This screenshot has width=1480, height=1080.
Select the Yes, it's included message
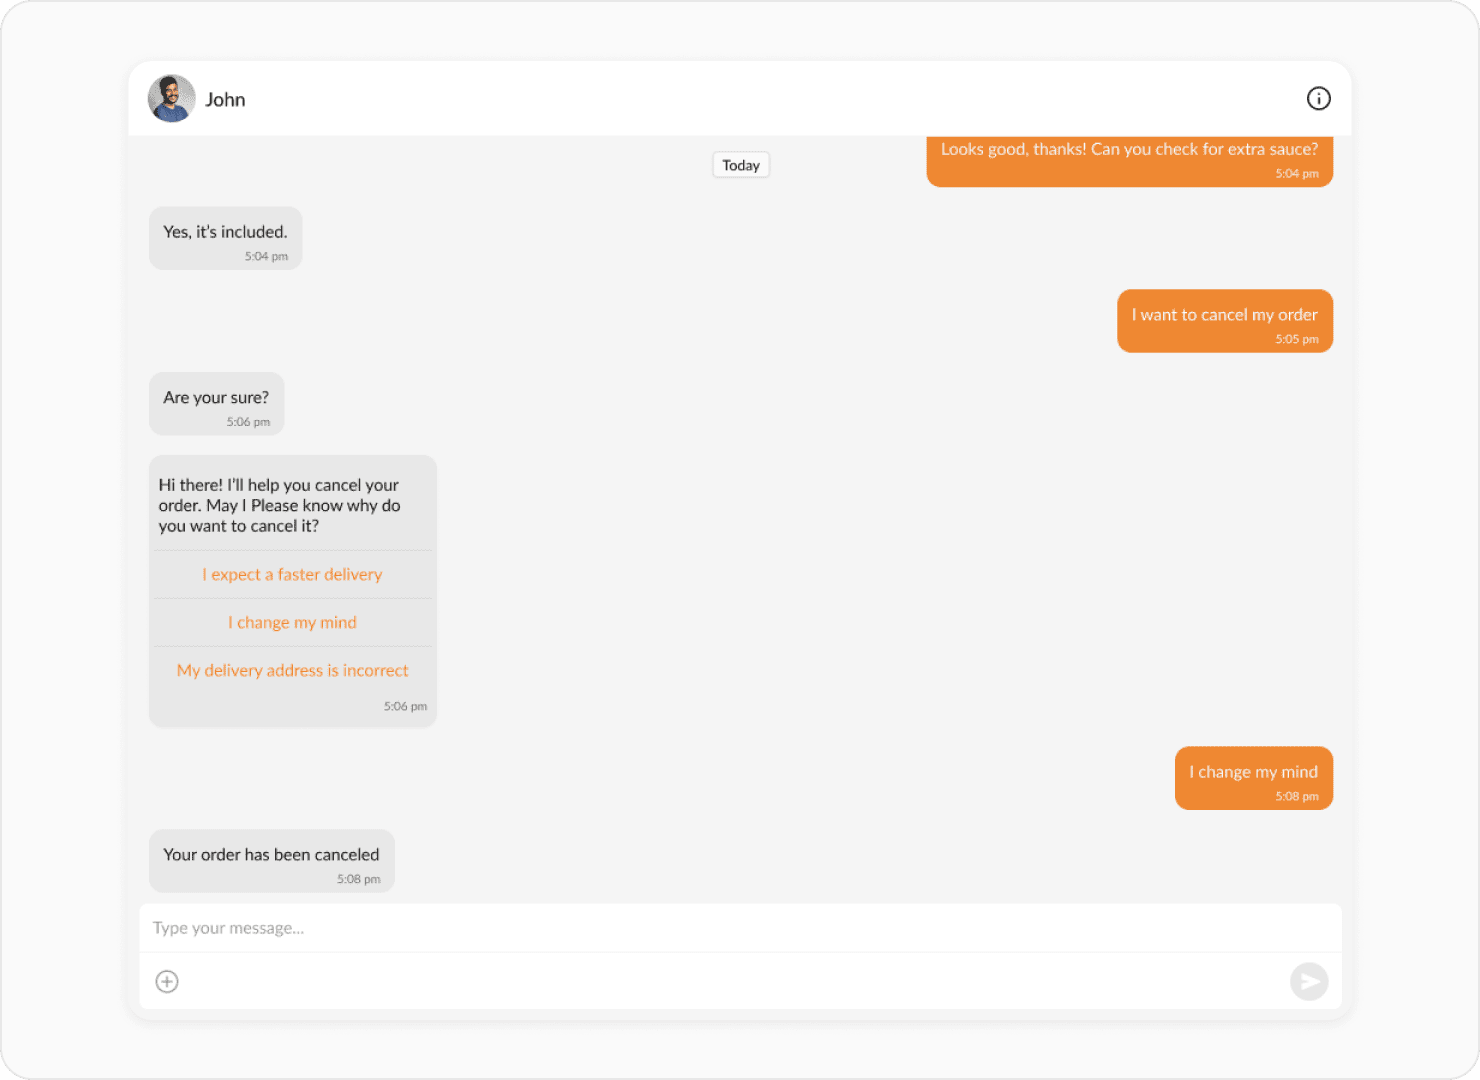pyautogui.click(x=225, y=238)
